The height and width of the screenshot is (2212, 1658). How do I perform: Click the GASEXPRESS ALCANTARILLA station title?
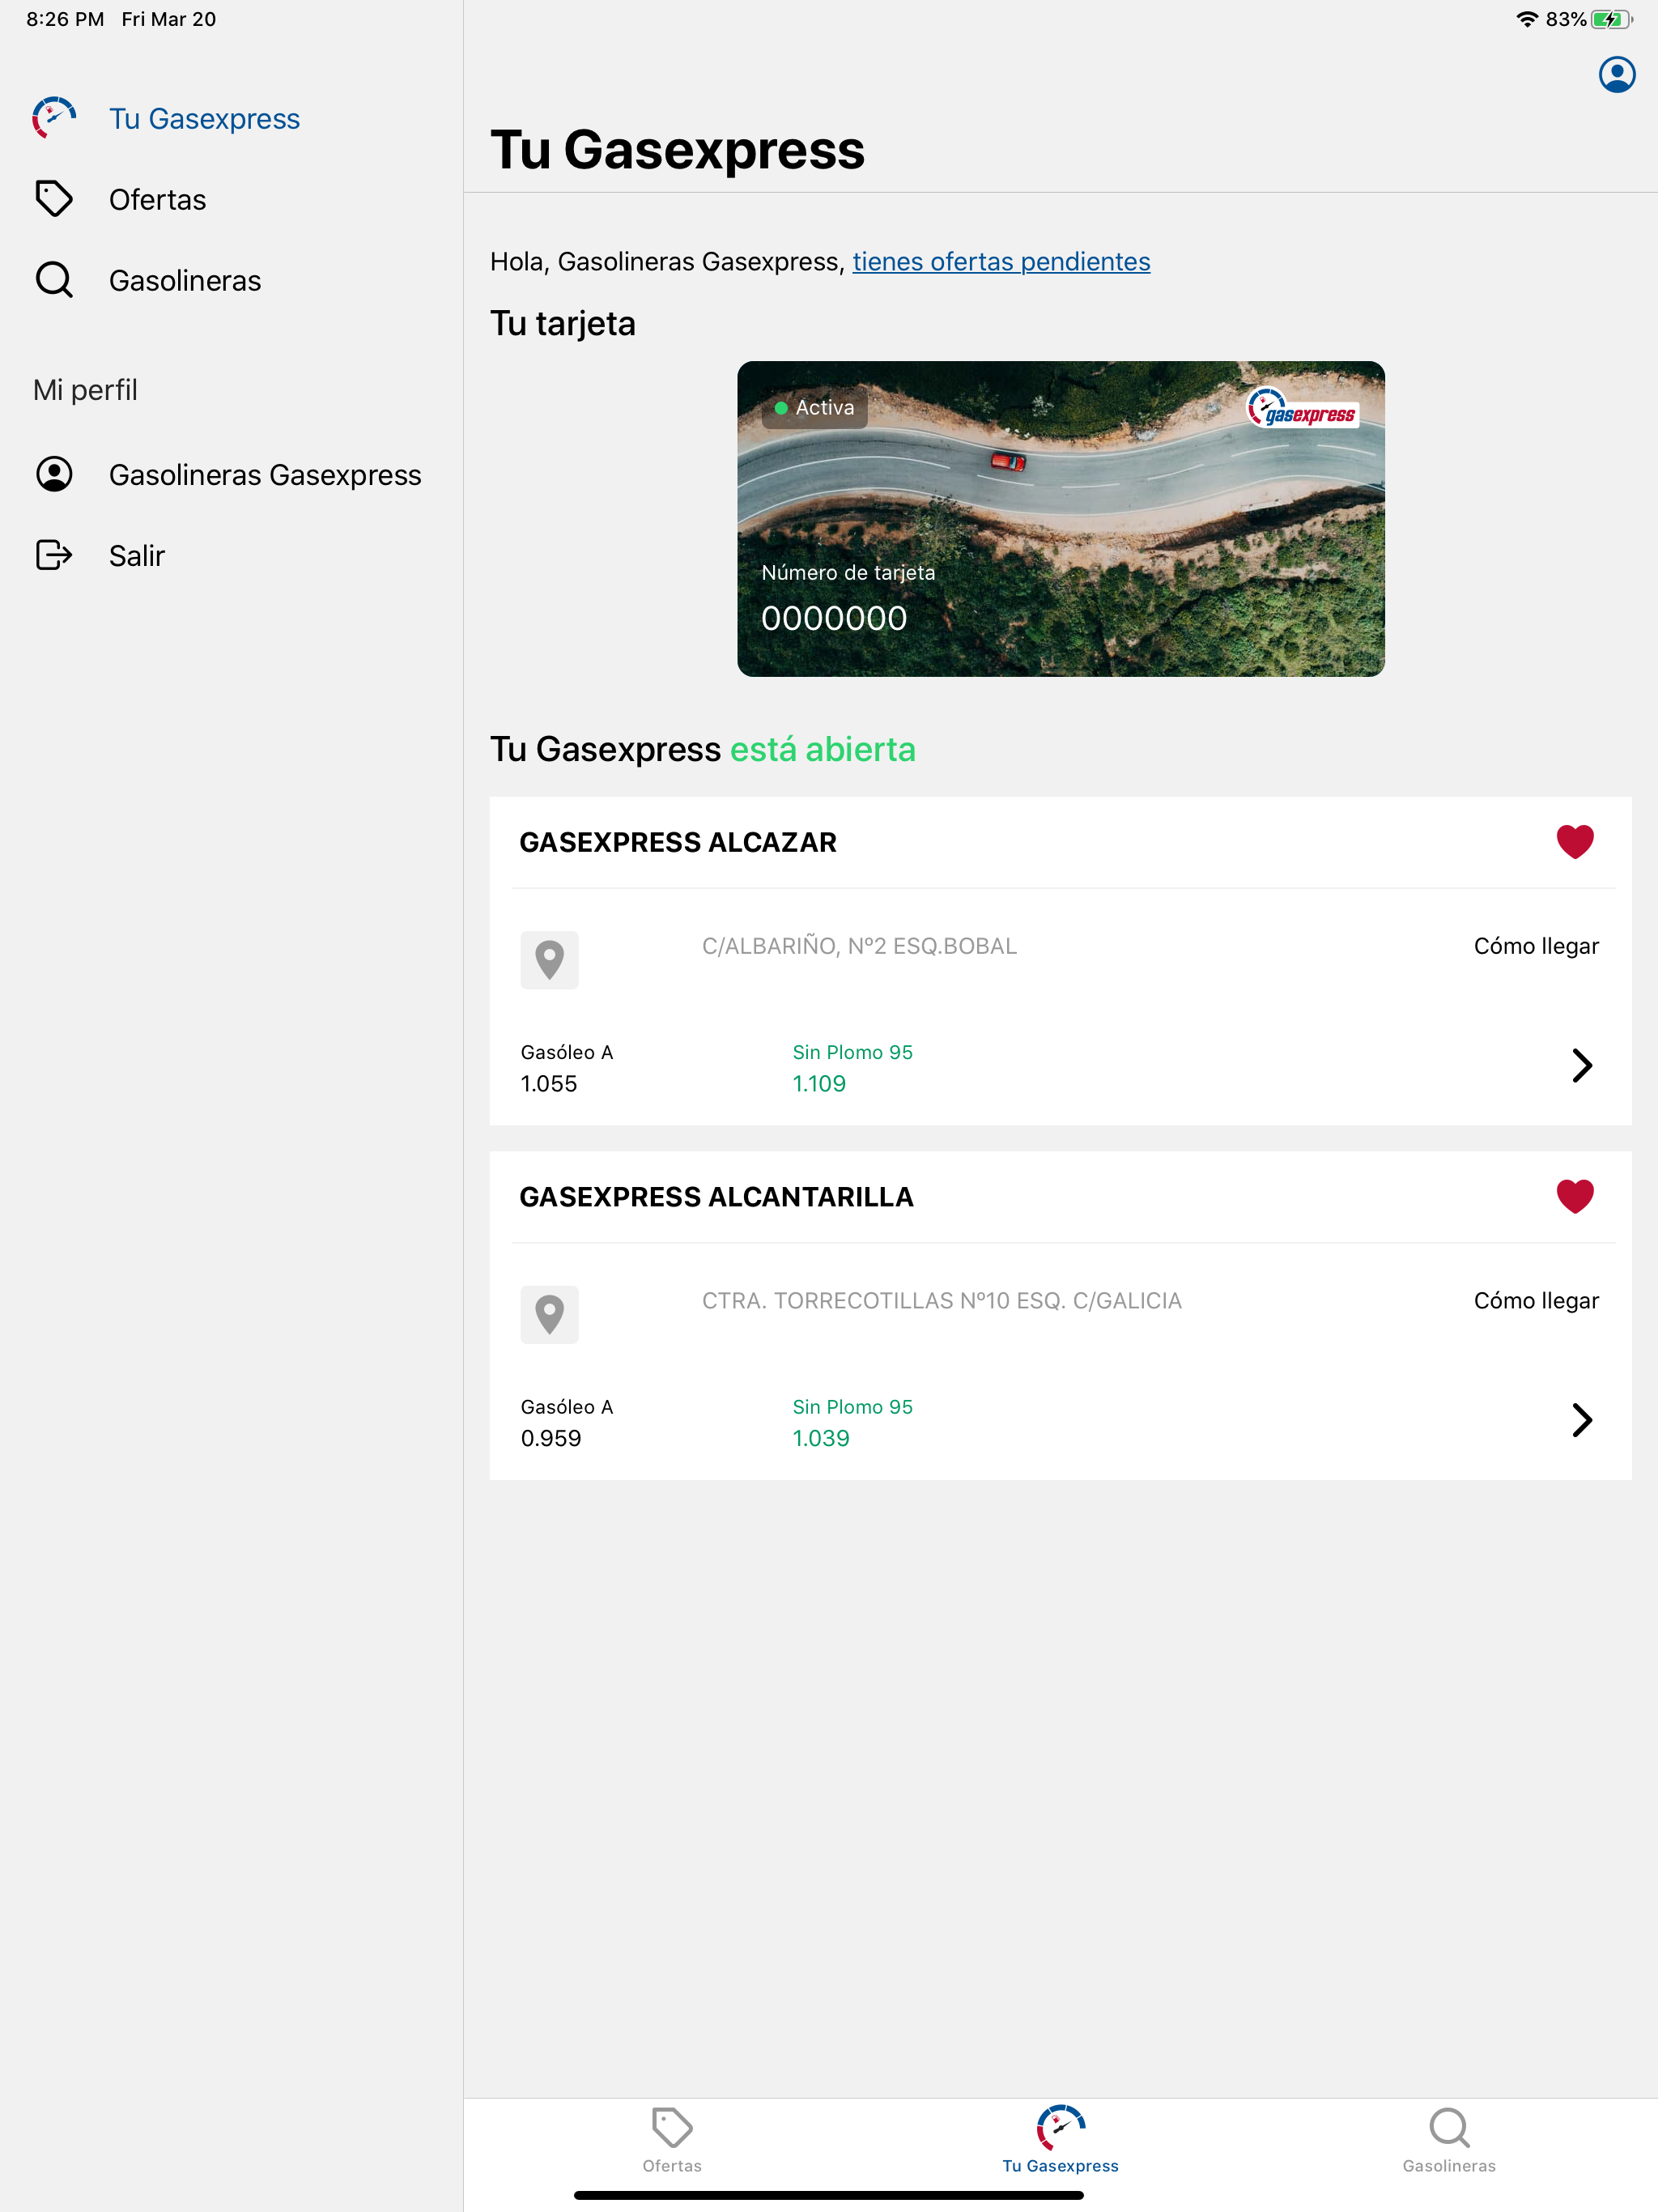click(x=716, y=1197)
